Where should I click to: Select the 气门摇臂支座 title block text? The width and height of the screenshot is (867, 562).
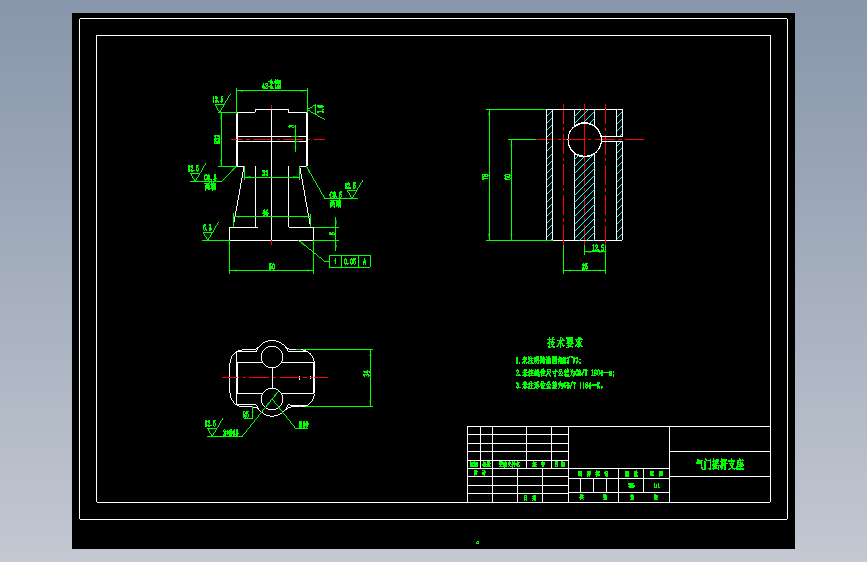coord(720,464)
